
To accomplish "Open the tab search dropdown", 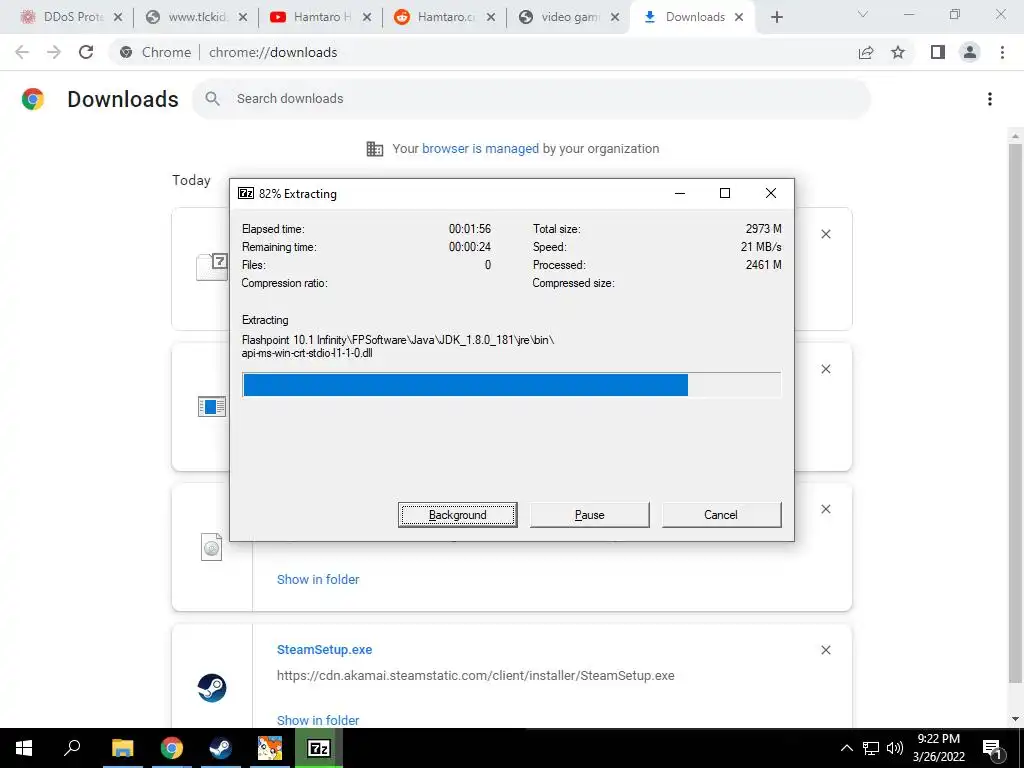I will (863, 14).
